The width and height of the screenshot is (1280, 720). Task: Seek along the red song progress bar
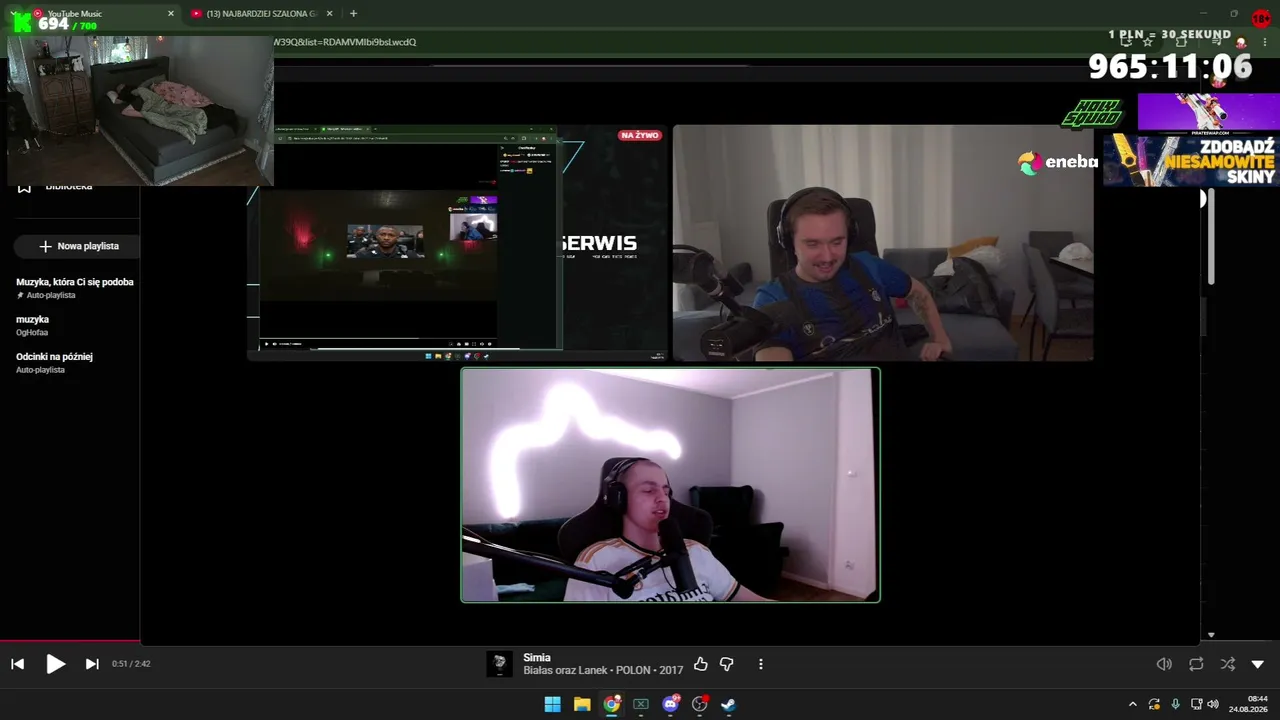(x=70, y=642)
